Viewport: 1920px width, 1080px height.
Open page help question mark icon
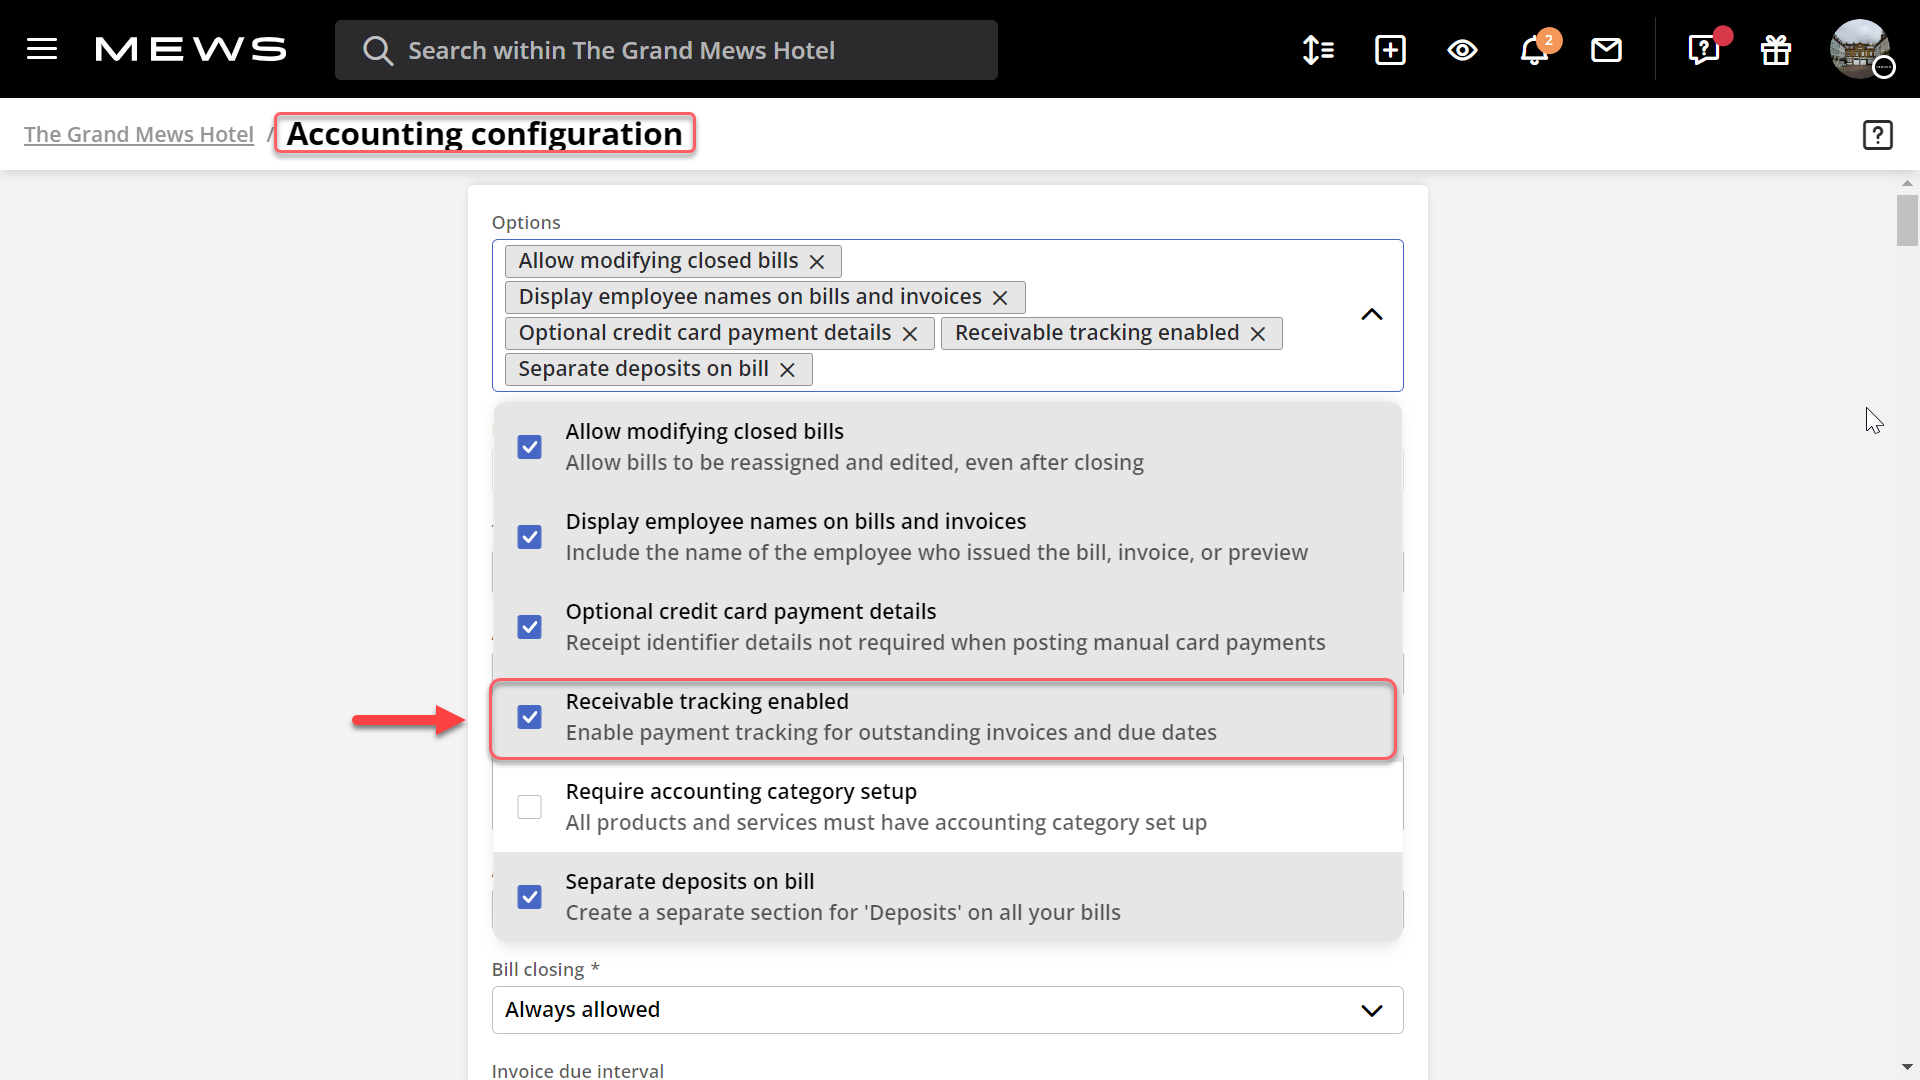1877,135
